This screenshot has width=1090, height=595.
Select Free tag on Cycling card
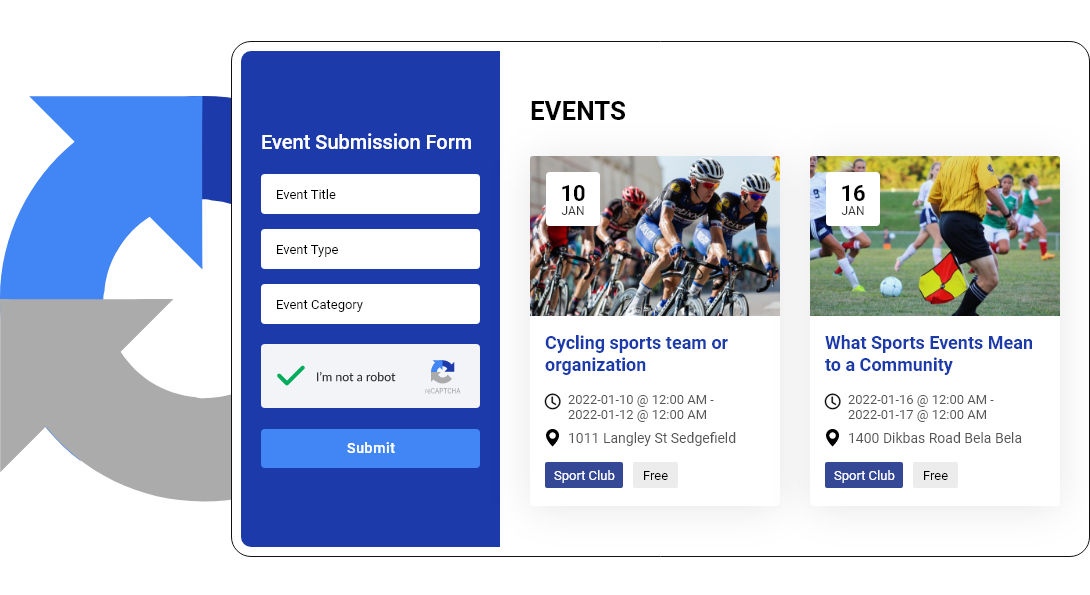click(x=655, y=475)
